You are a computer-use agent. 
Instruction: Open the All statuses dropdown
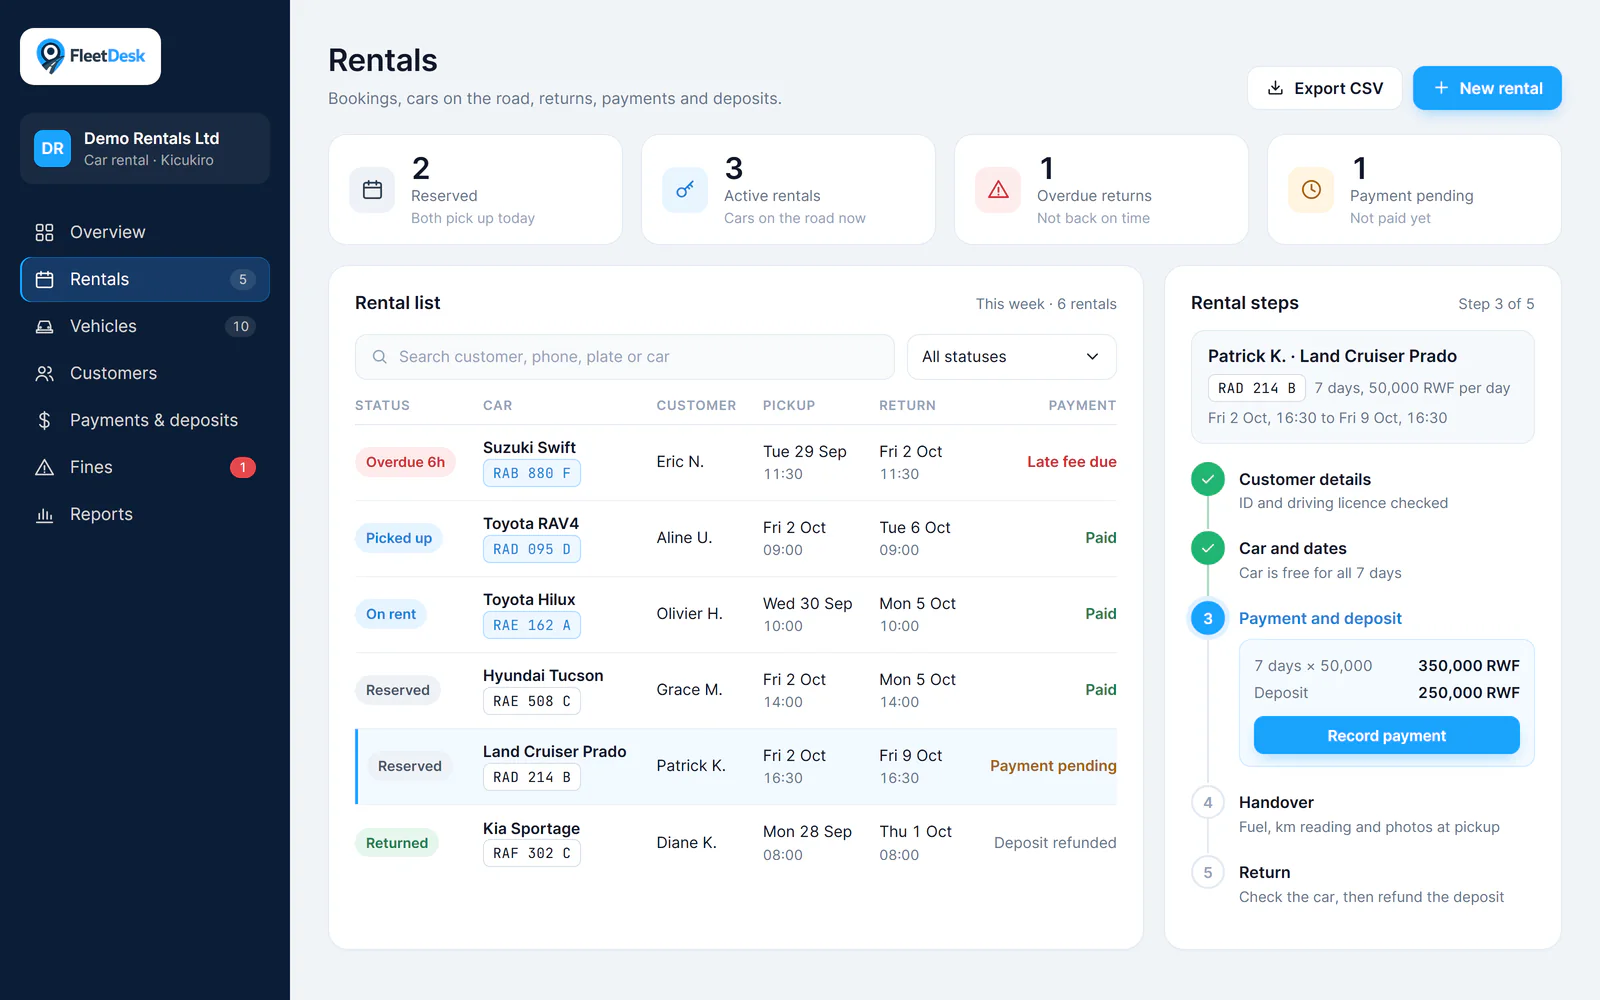click(1011, 357)
